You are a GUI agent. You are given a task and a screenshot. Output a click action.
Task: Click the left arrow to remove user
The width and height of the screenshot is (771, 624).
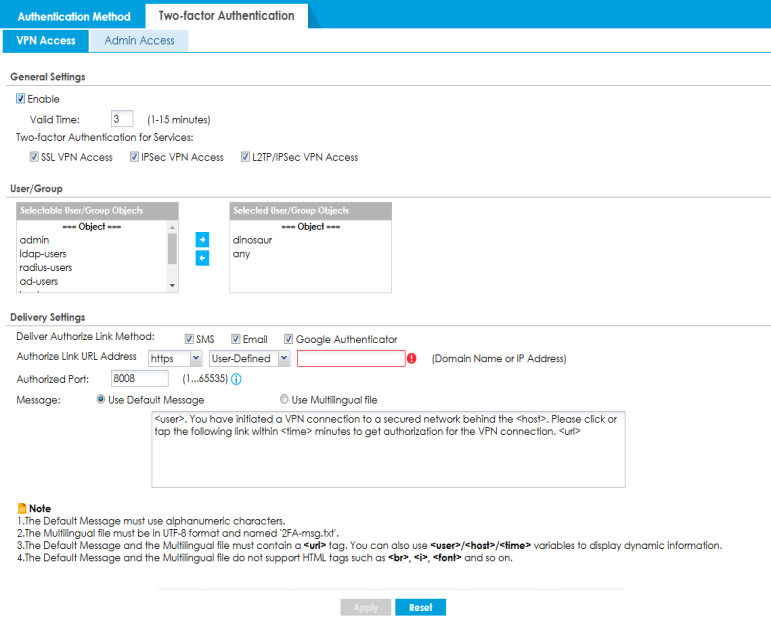[201, 258]
